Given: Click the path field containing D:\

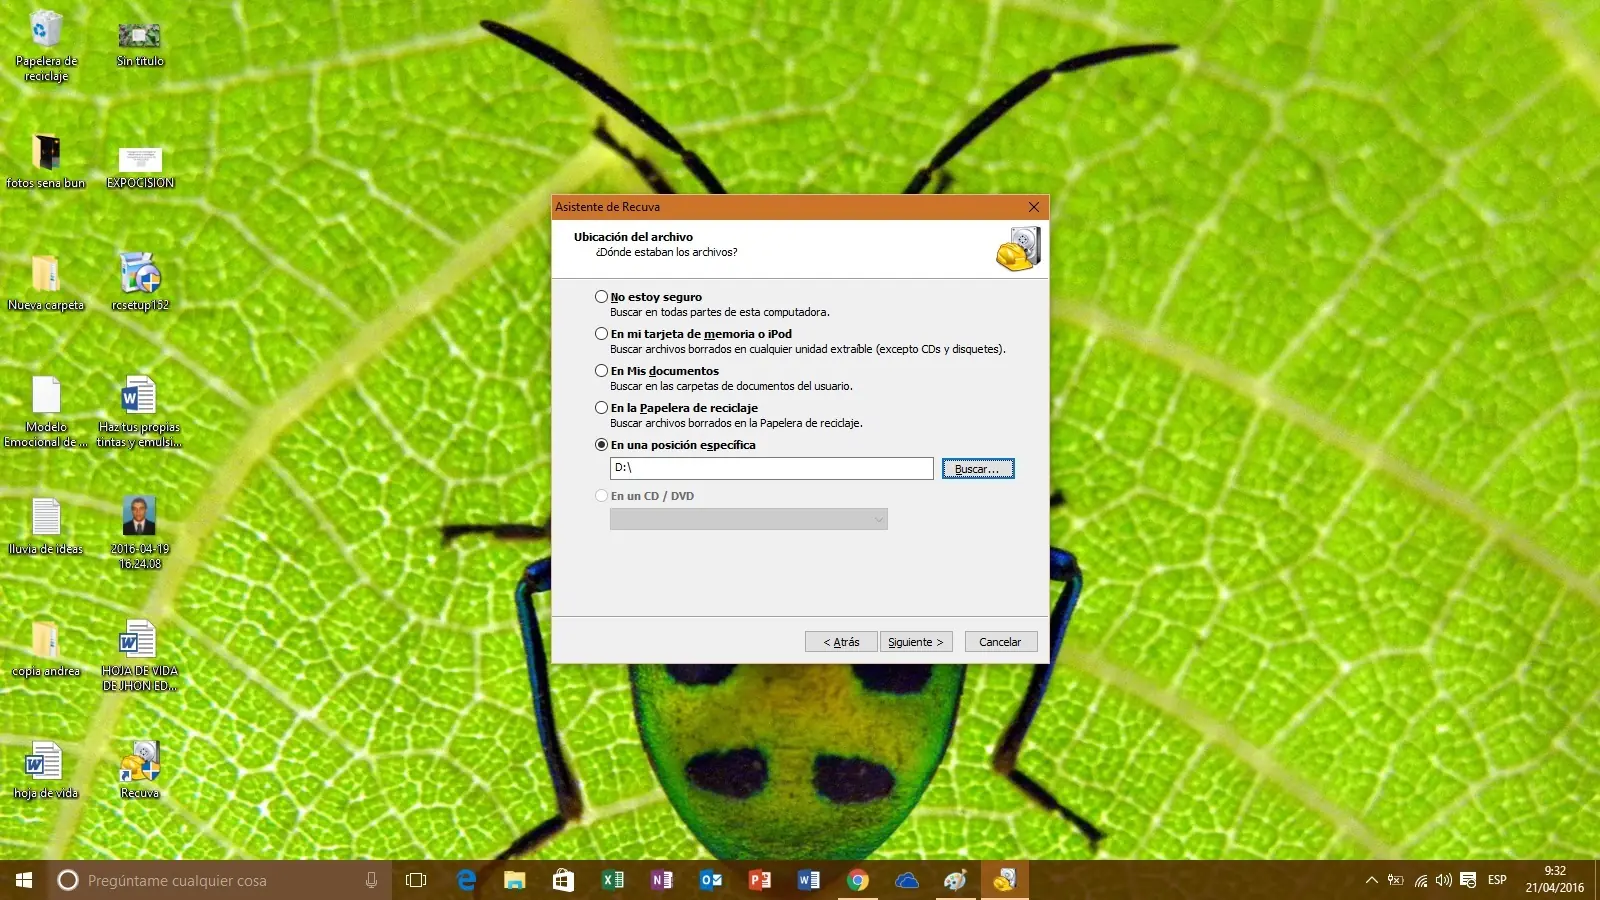Looking at the screenshot, I should coord(771,468).
